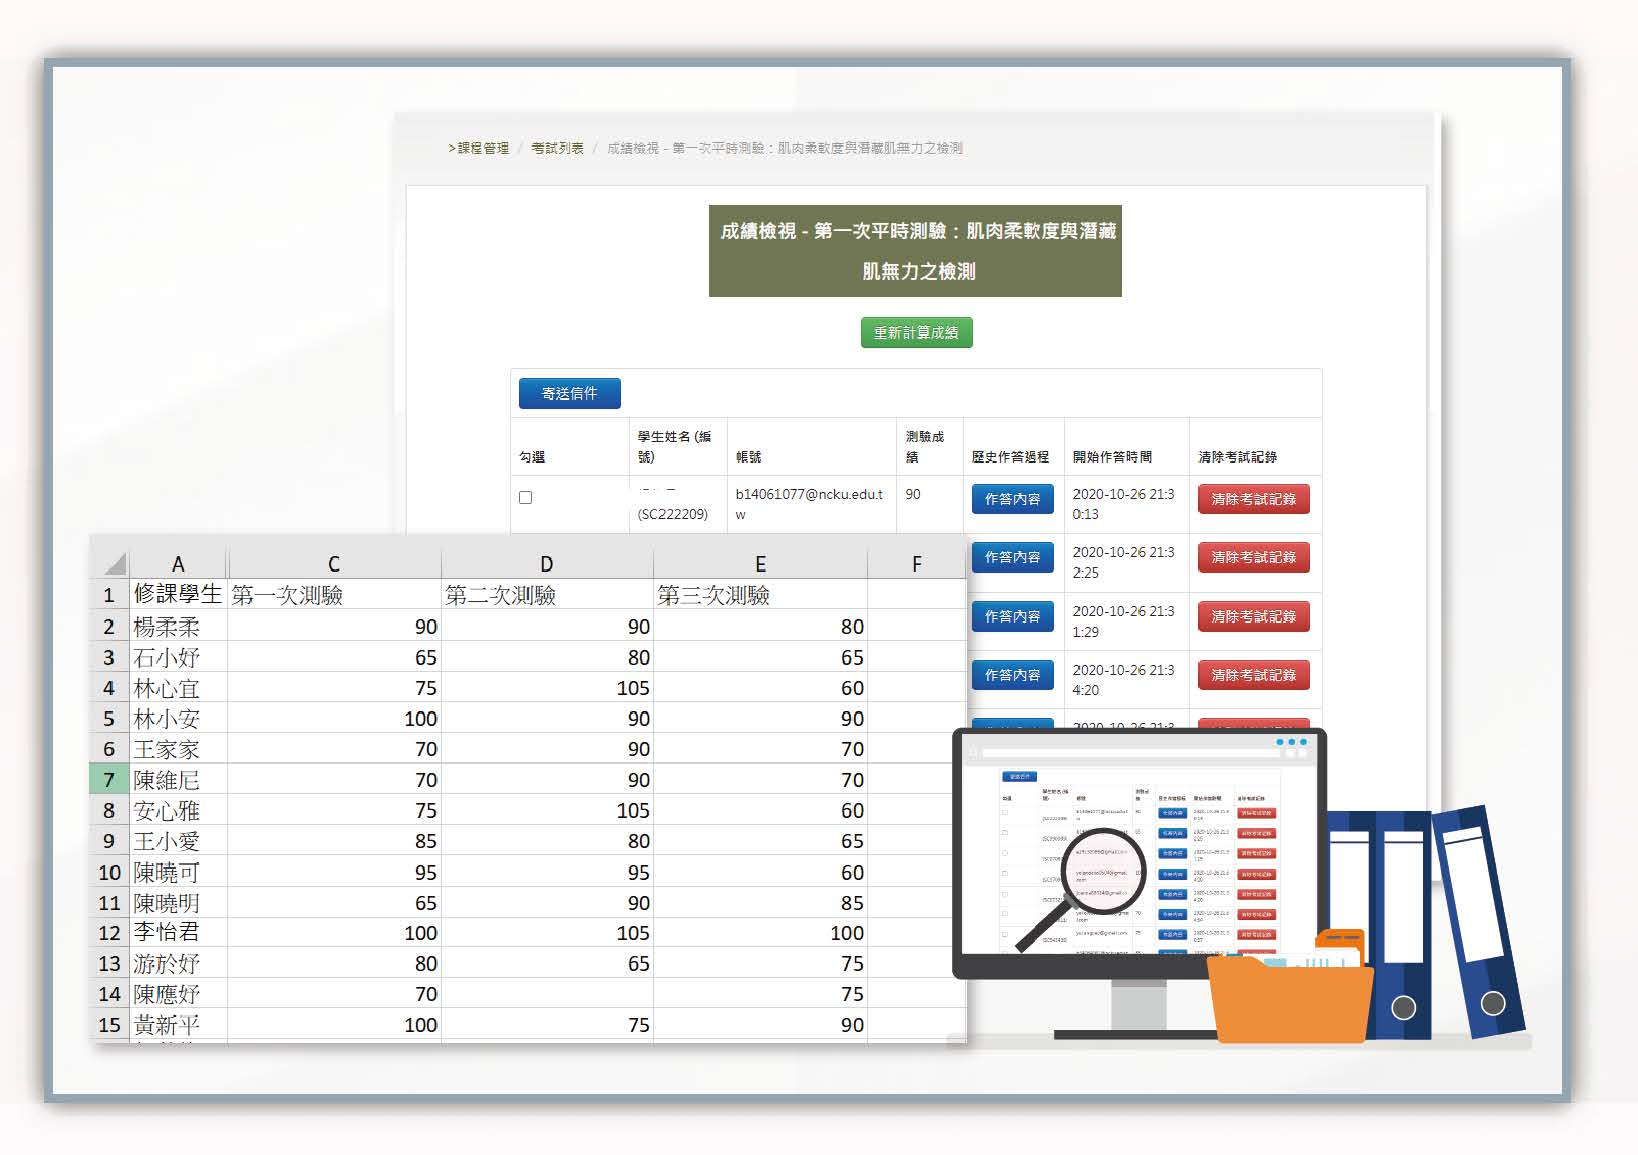
Task: Click cell containing 楊柔柔
Action: [178, 627]
